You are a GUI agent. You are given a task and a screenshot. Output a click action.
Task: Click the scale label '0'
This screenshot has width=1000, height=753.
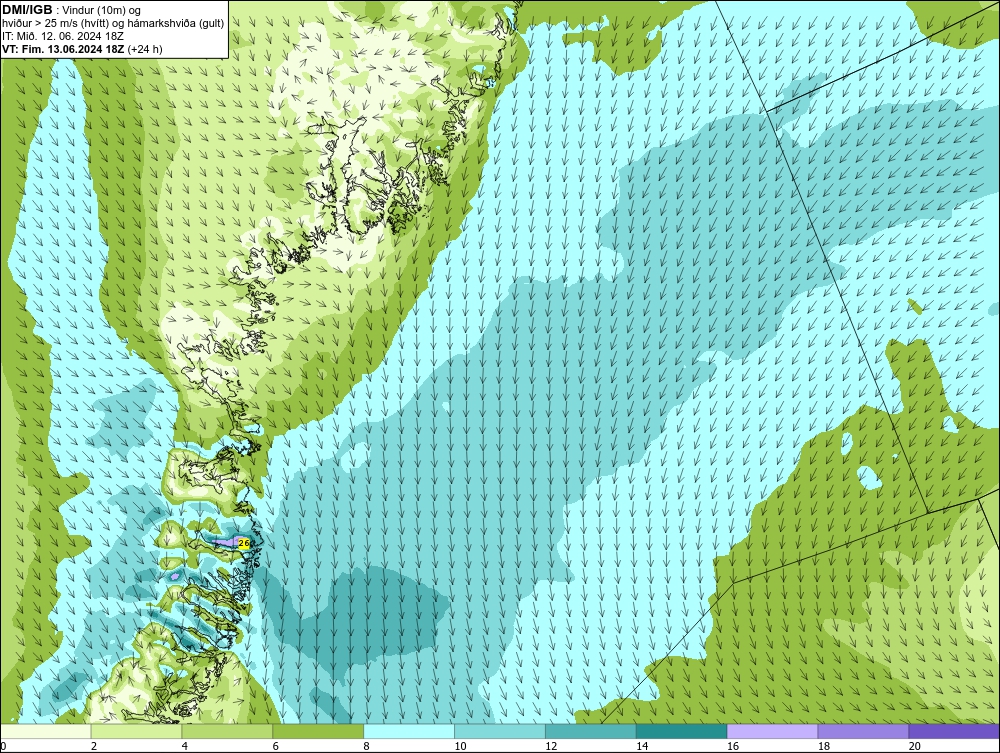(3, 746)
